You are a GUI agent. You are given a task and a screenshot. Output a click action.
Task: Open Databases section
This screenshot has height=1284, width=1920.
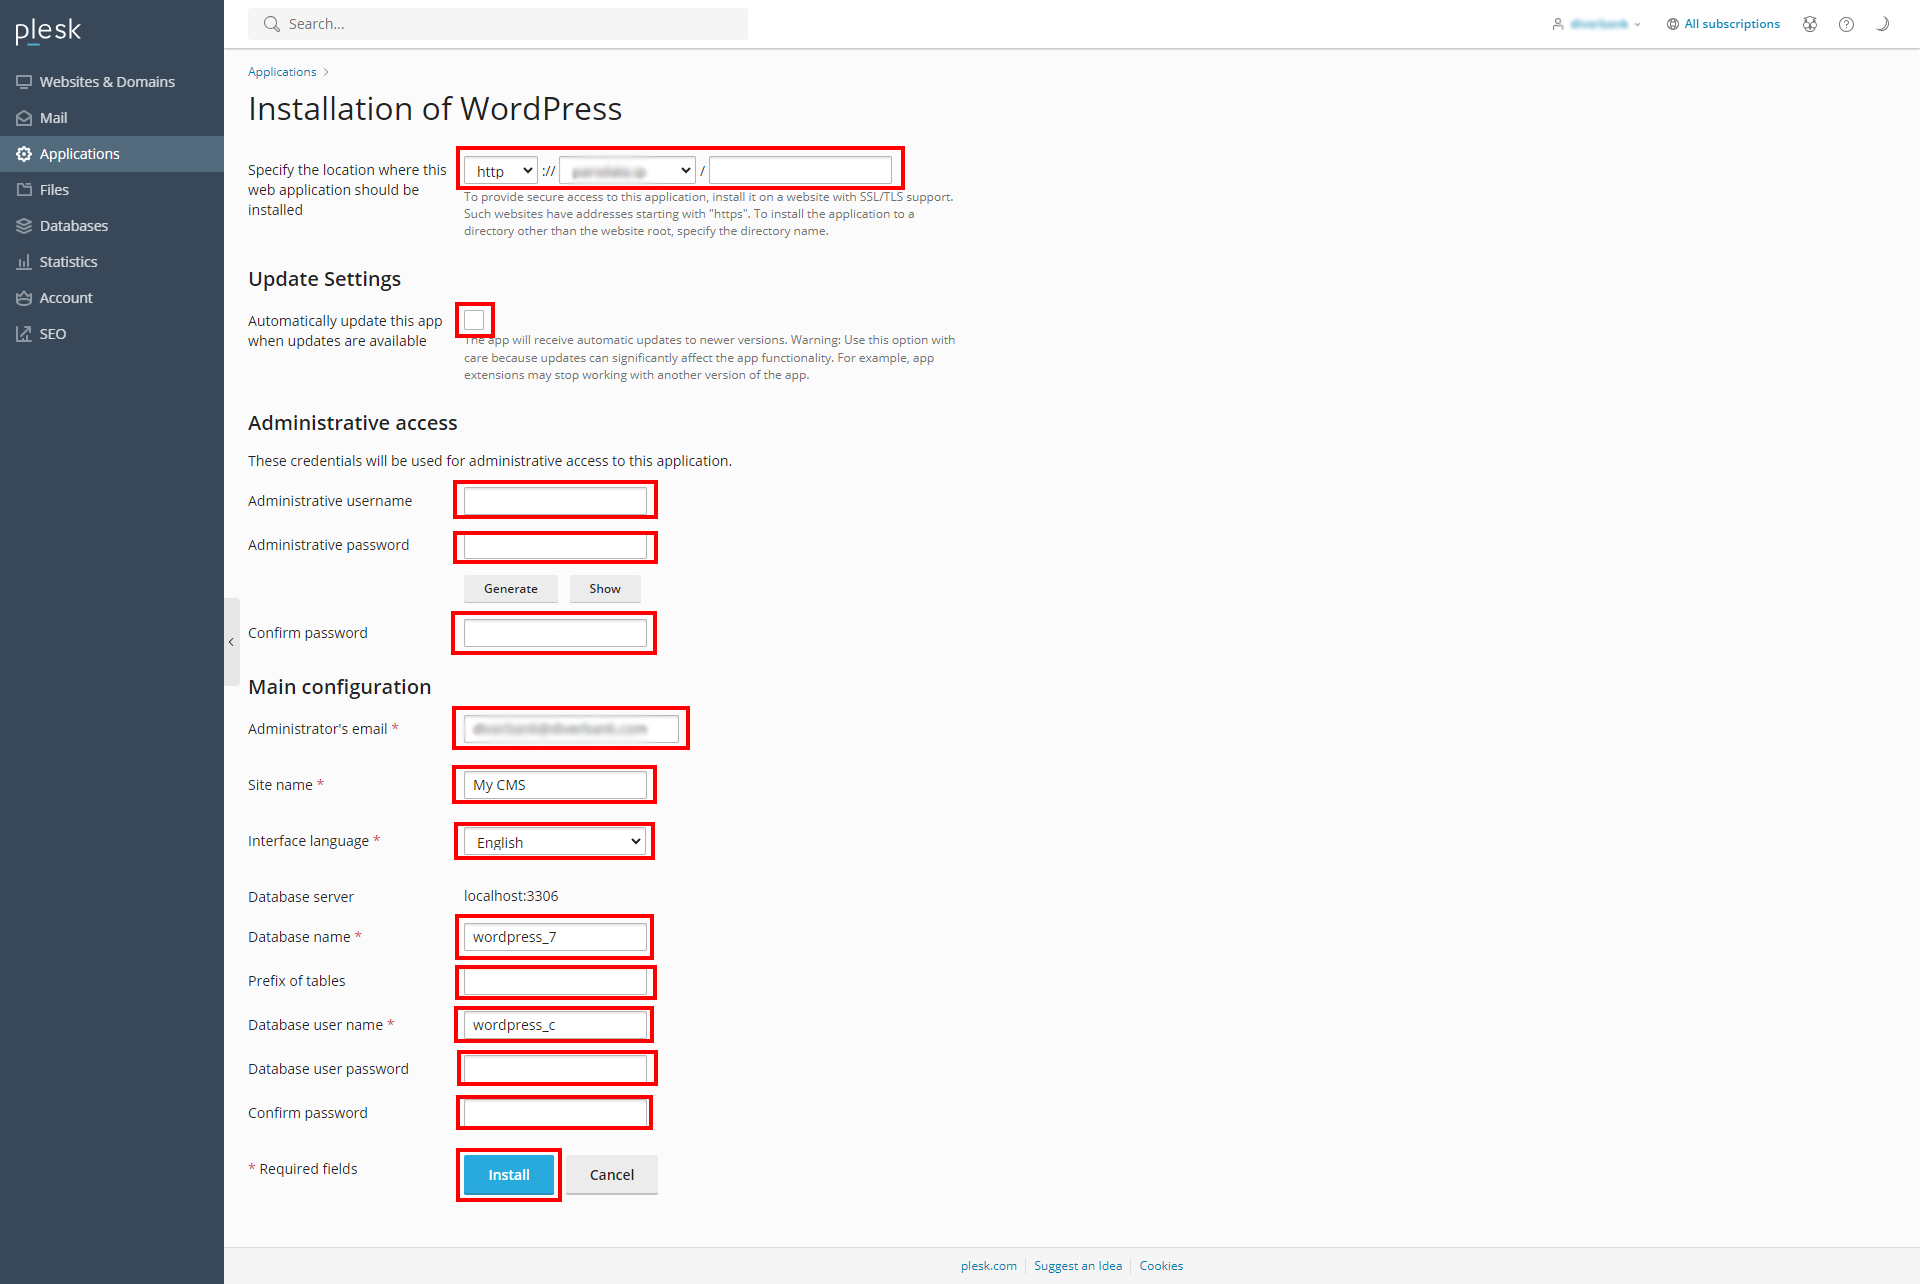click(x=112, y=226)
